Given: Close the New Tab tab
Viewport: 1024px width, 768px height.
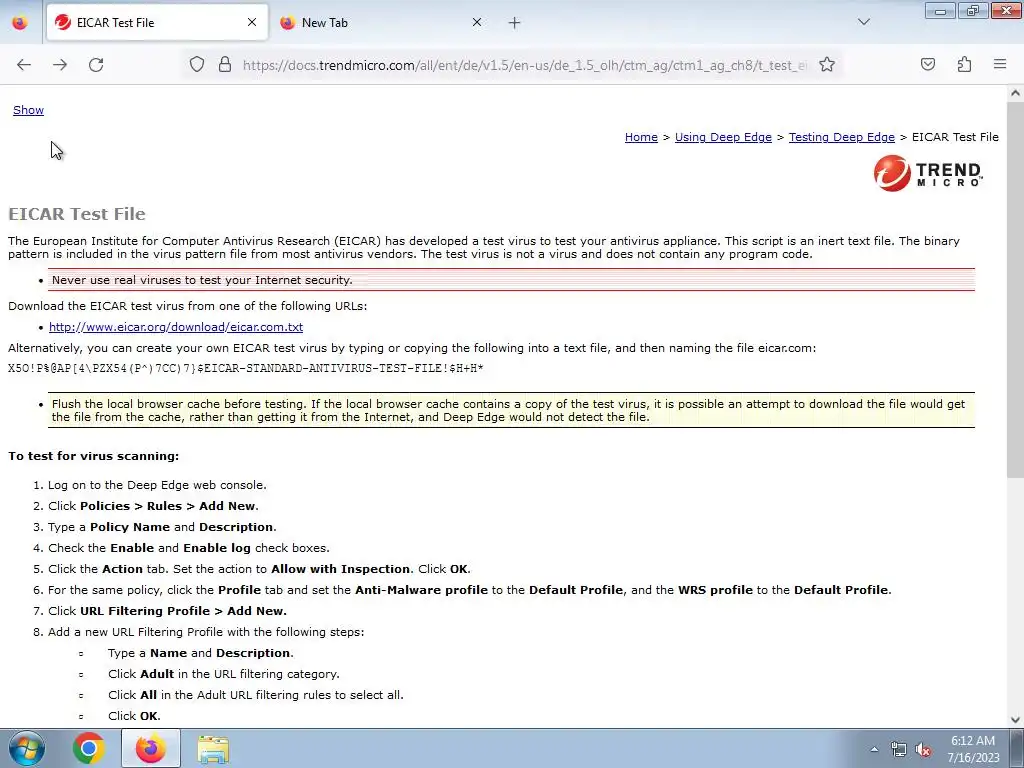Looking at the screenshot, I should tap(477, 22).
